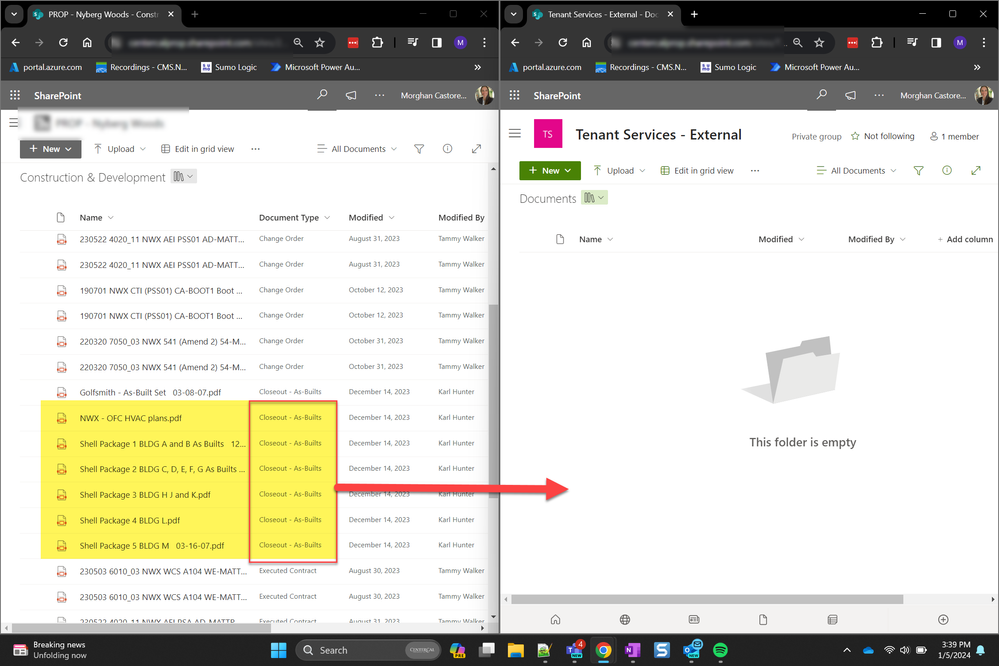Image resolution: width=999 pixels, height=666 pixels.
Task: Click Edit in grid view in left library
Action: pyautogui.click(x=198, y=148)
